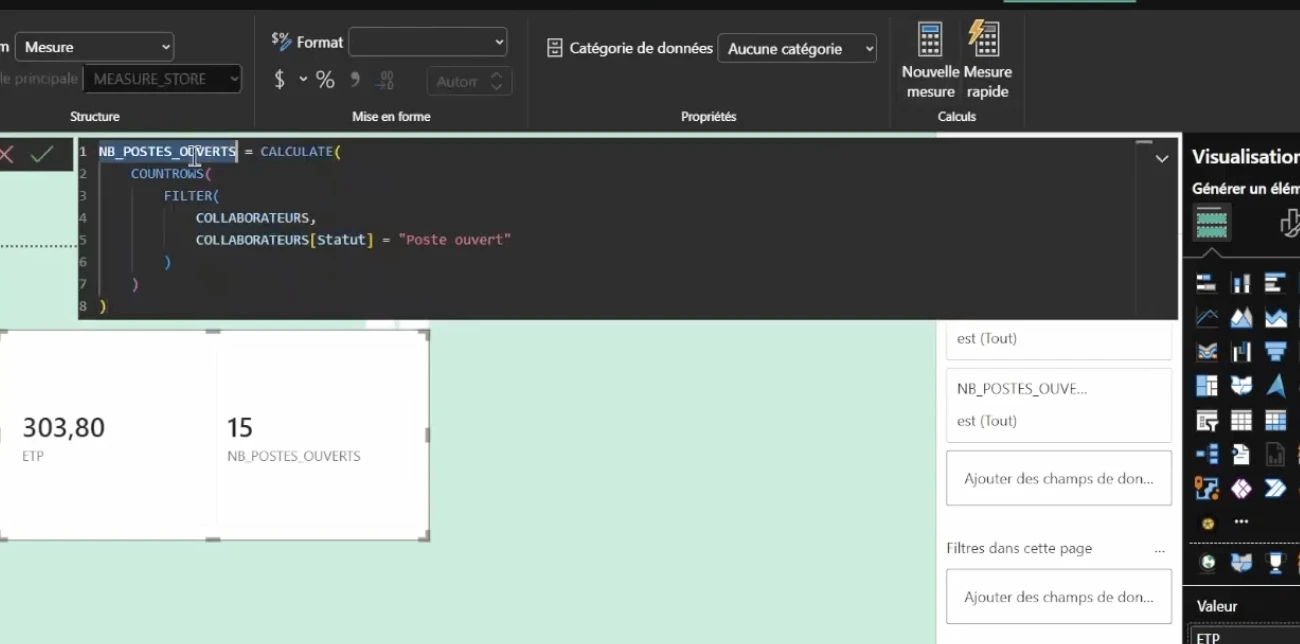Select the area chart visual

pos(1241,318)
